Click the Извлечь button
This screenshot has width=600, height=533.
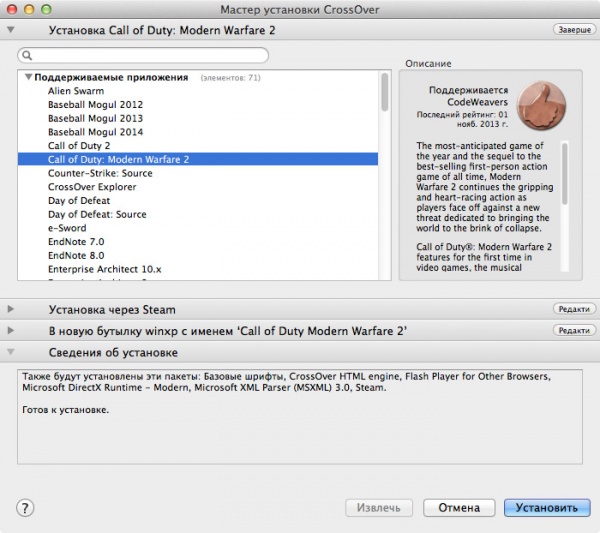point(379,508)
